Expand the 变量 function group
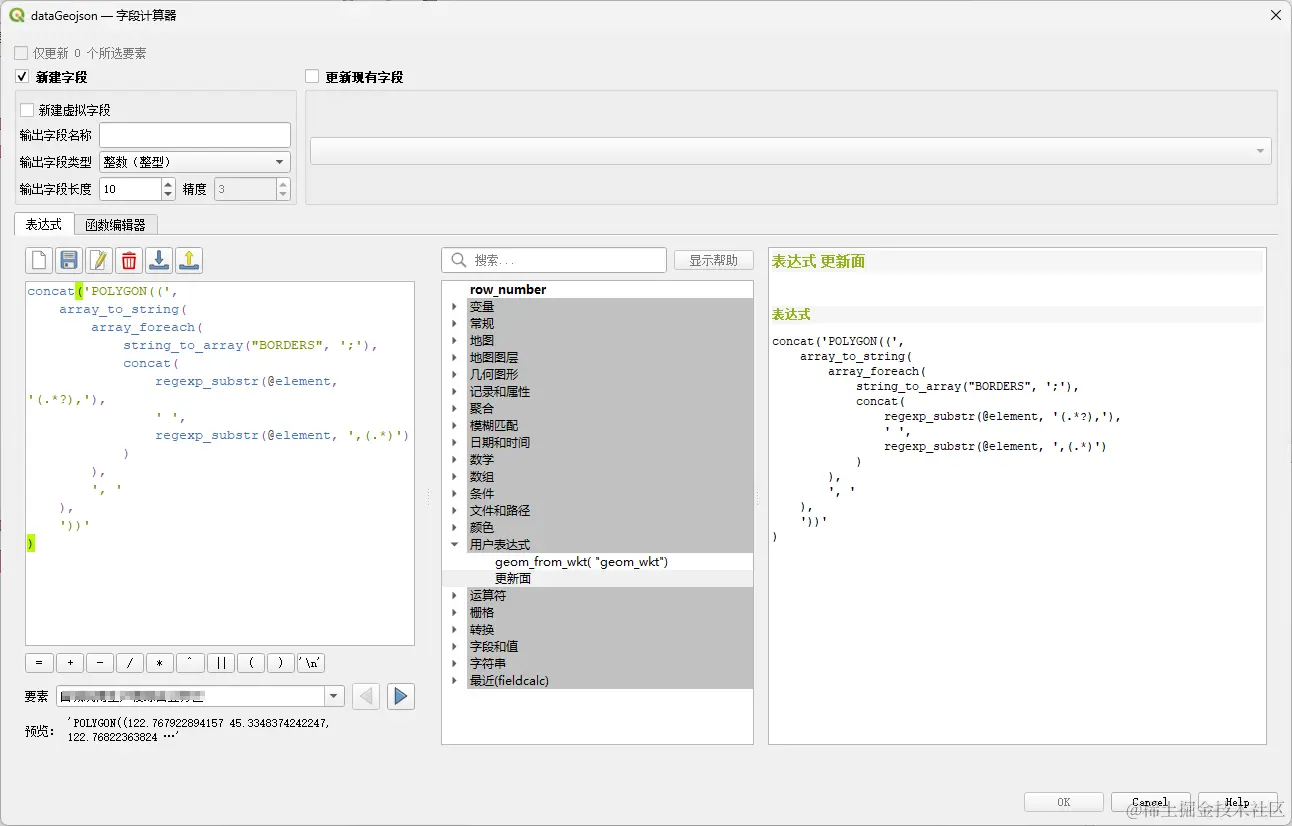Image resolution: width=1292 pixels, height=826 pixels. (455, 307)
